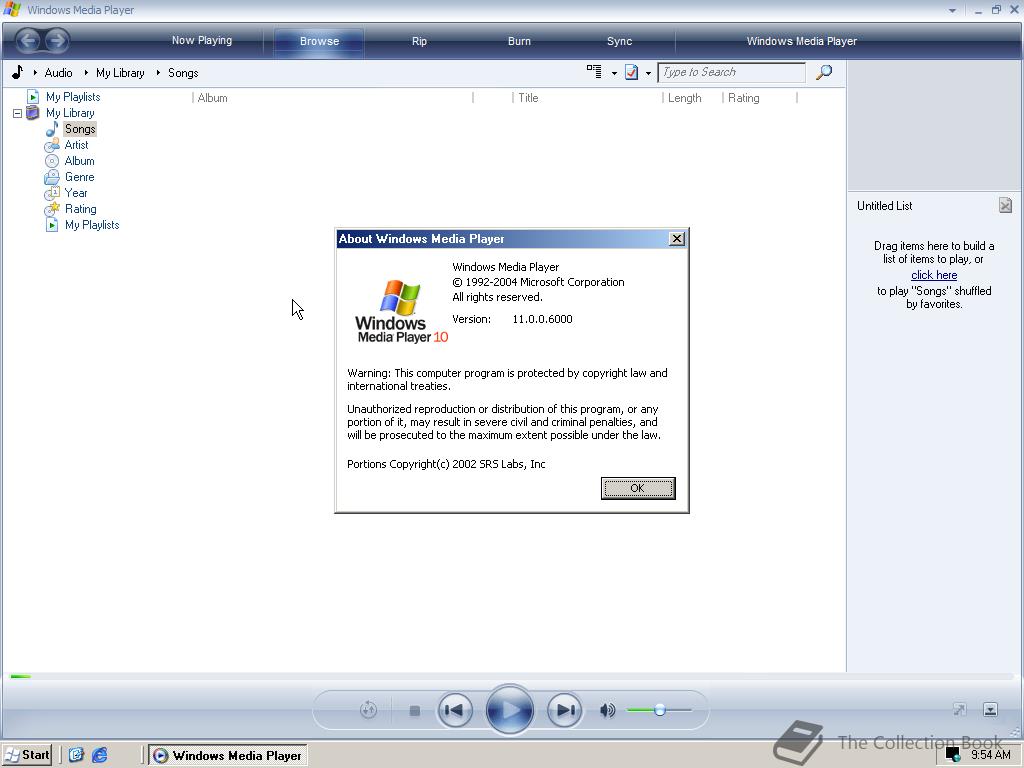Open the Windows Start menu
The height and width of the screenshot is (768, 1024).
(27, 755)
